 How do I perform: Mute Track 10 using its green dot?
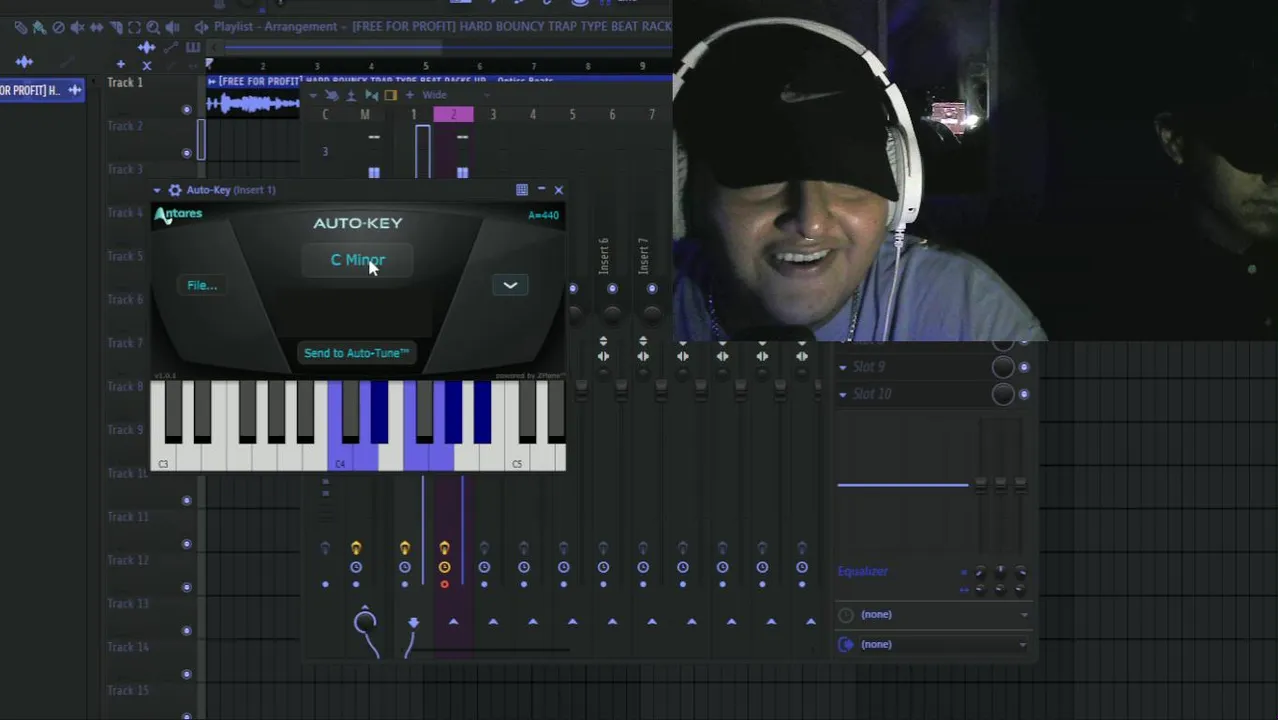187,500
